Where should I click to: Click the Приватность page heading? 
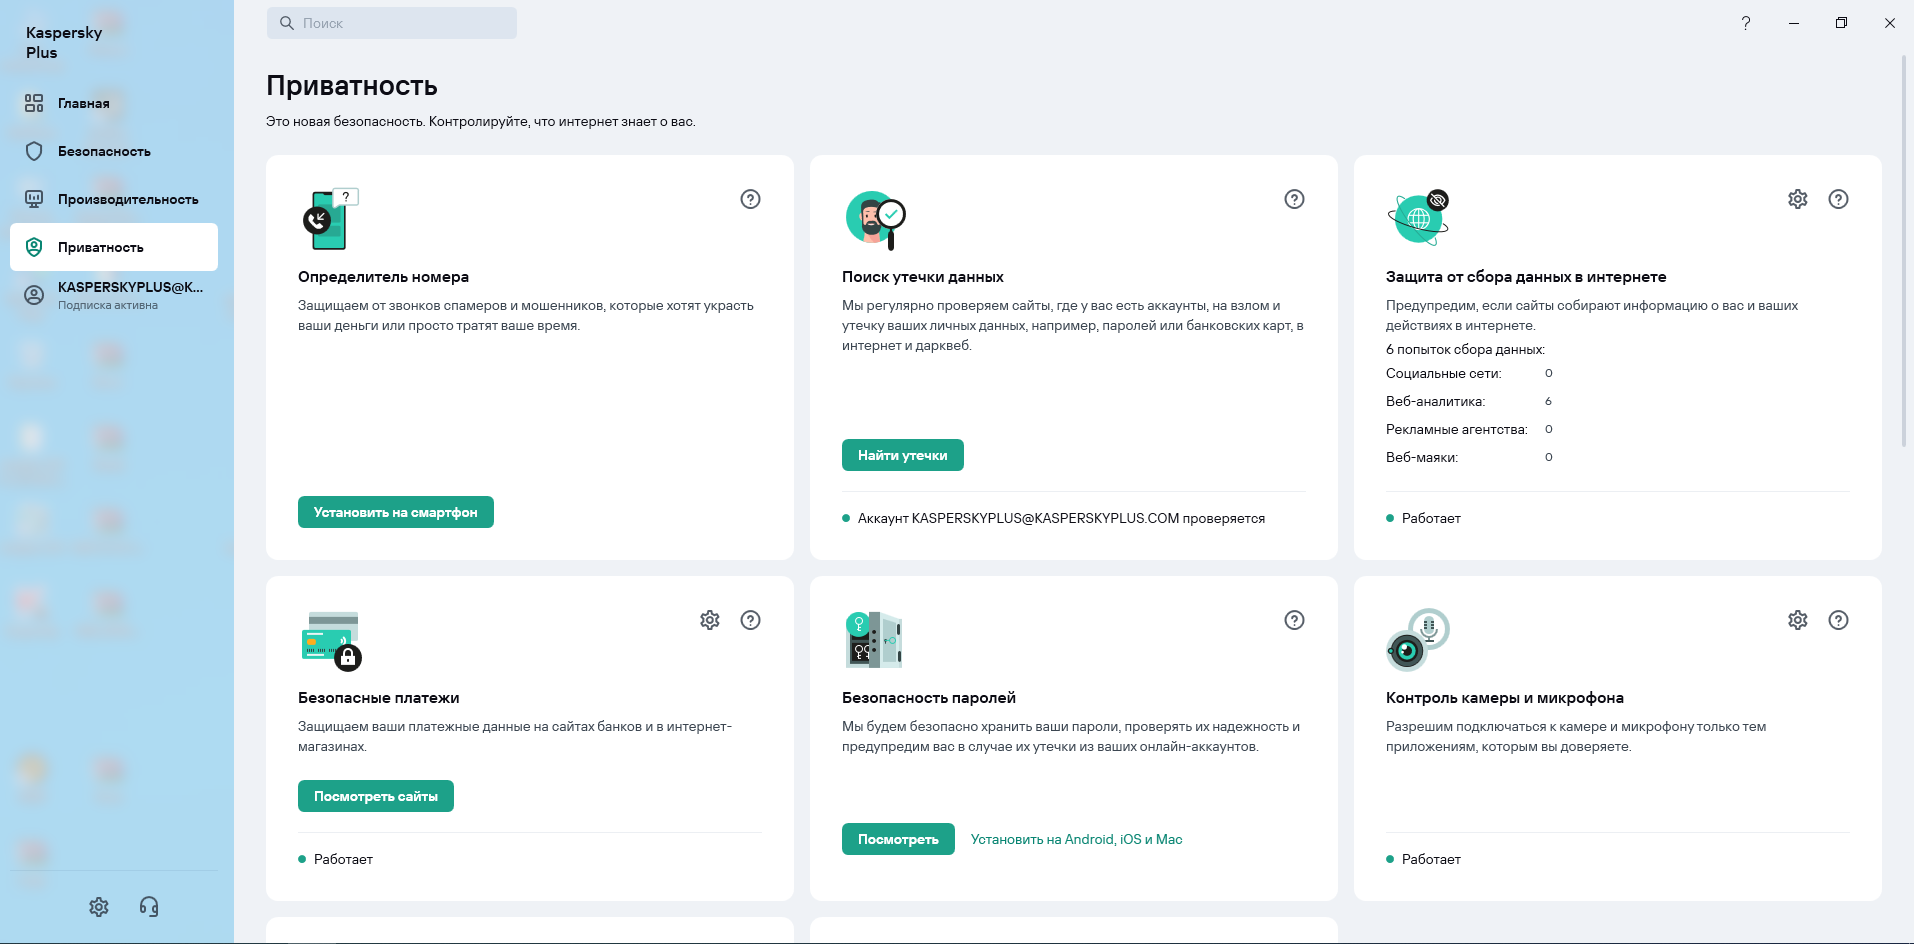352,86
